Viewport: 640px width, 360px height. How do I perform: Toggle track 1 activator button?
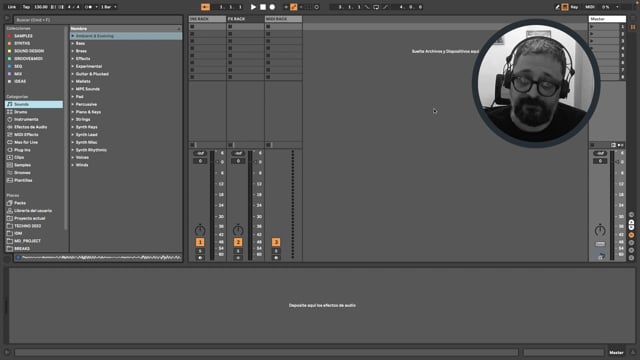tap(200, 242)
